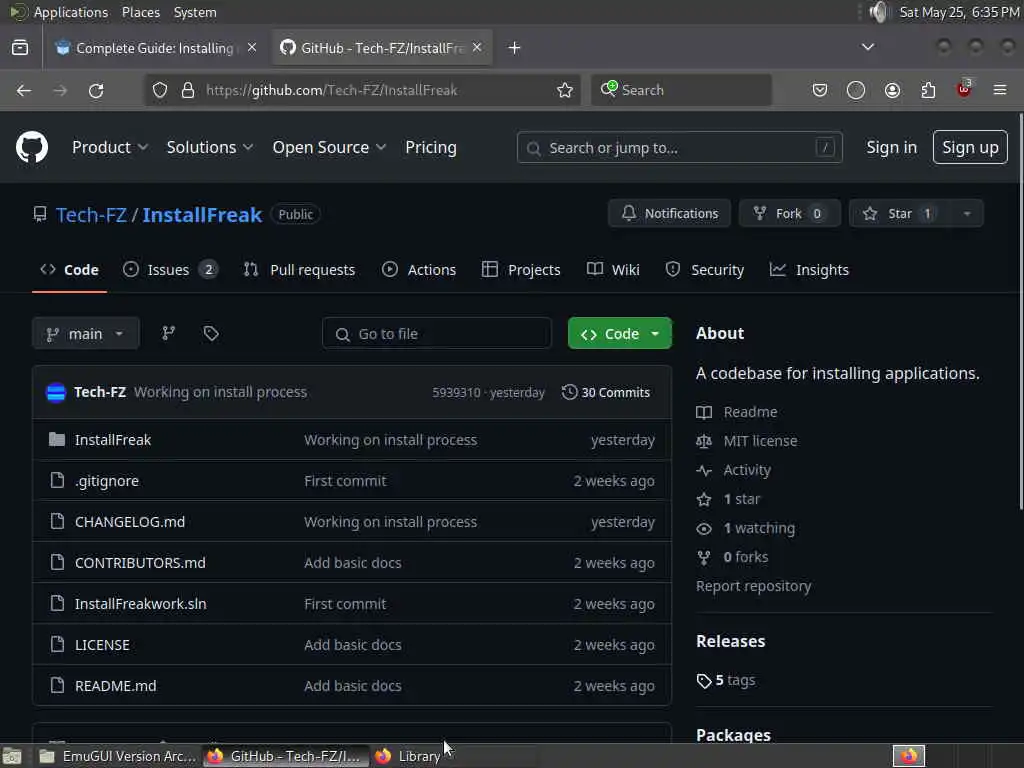Close the Complete Guide Installing tab
This screenshot has width=1024, height=768.
(x=252, y=48)
